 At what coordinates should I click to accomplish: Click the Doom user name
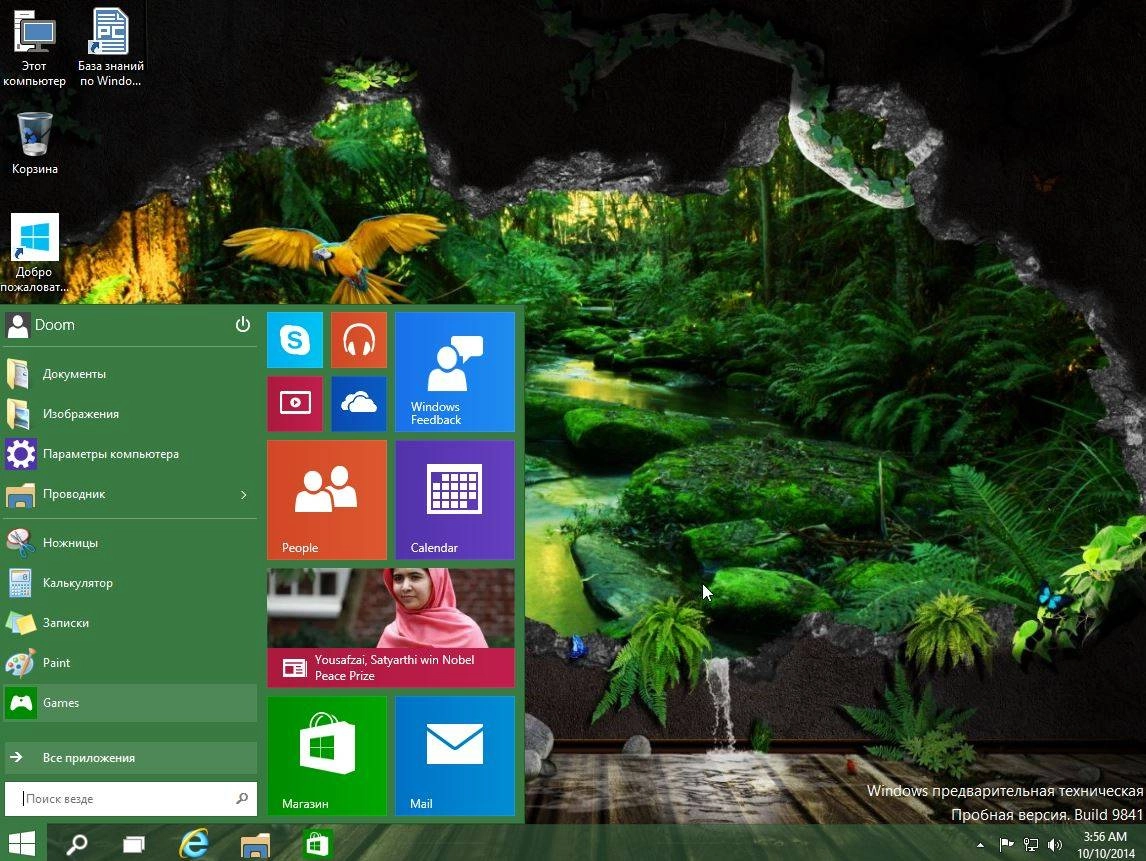[x=55, y=325]
